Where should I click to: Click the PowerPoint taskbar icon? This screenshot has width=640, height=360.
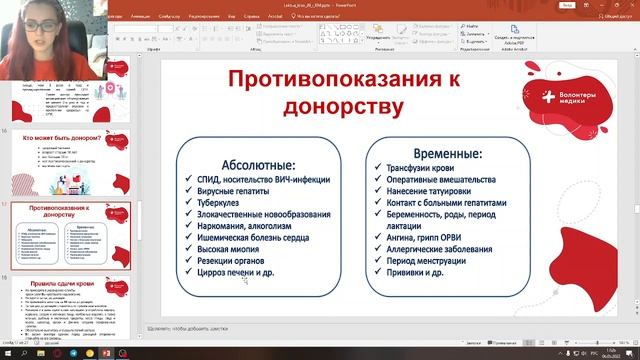(x=107, y=353)
